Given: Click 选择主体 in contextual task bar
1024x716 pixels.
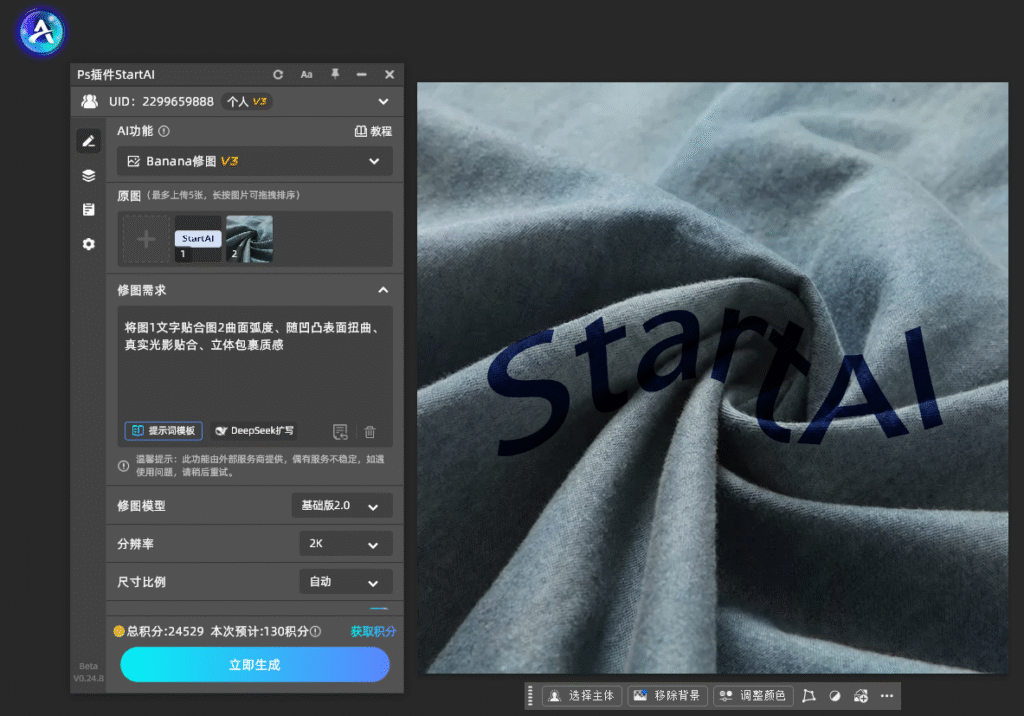Looking at the screenshot, I should tap(583, 696).
